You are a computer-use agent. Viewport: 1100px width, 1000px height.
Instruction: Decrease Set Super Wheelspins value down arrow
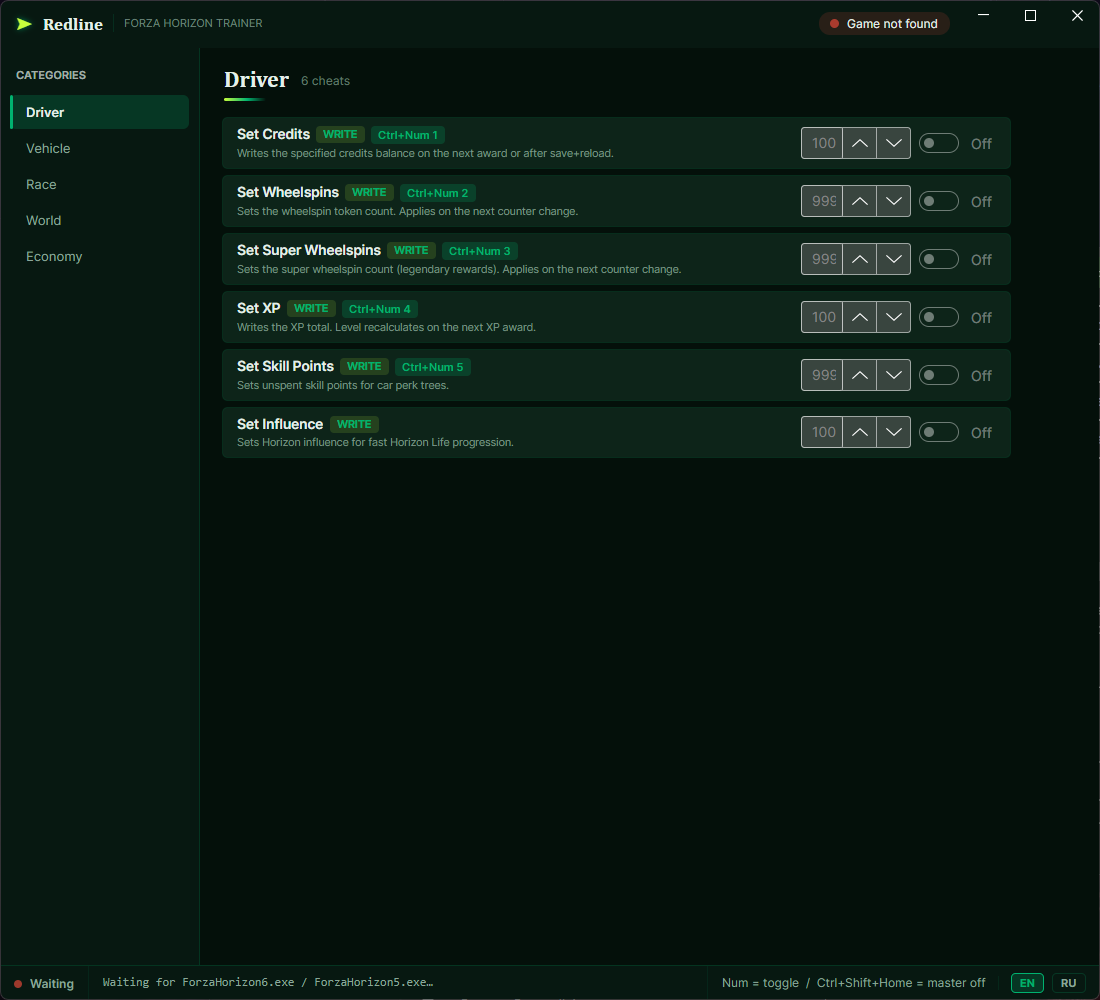coord(893,259)
